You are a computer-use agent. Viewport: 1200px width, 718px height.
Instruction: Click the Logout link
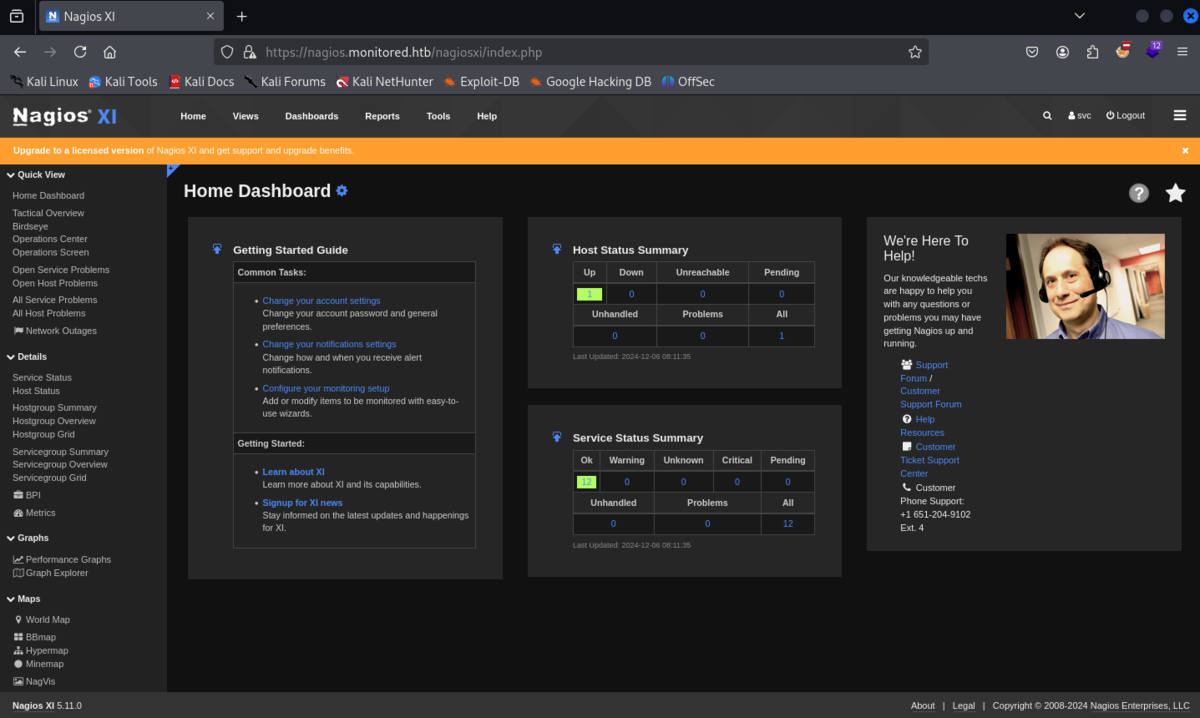tap(1126, 116)
